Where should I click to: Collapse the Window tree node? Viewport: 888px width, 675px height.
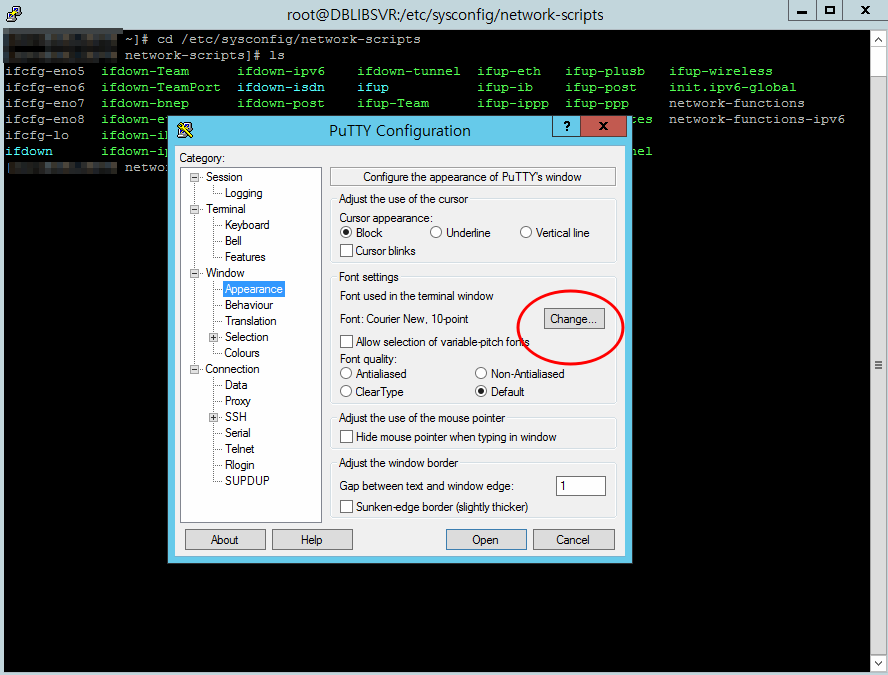pos(194,274)
